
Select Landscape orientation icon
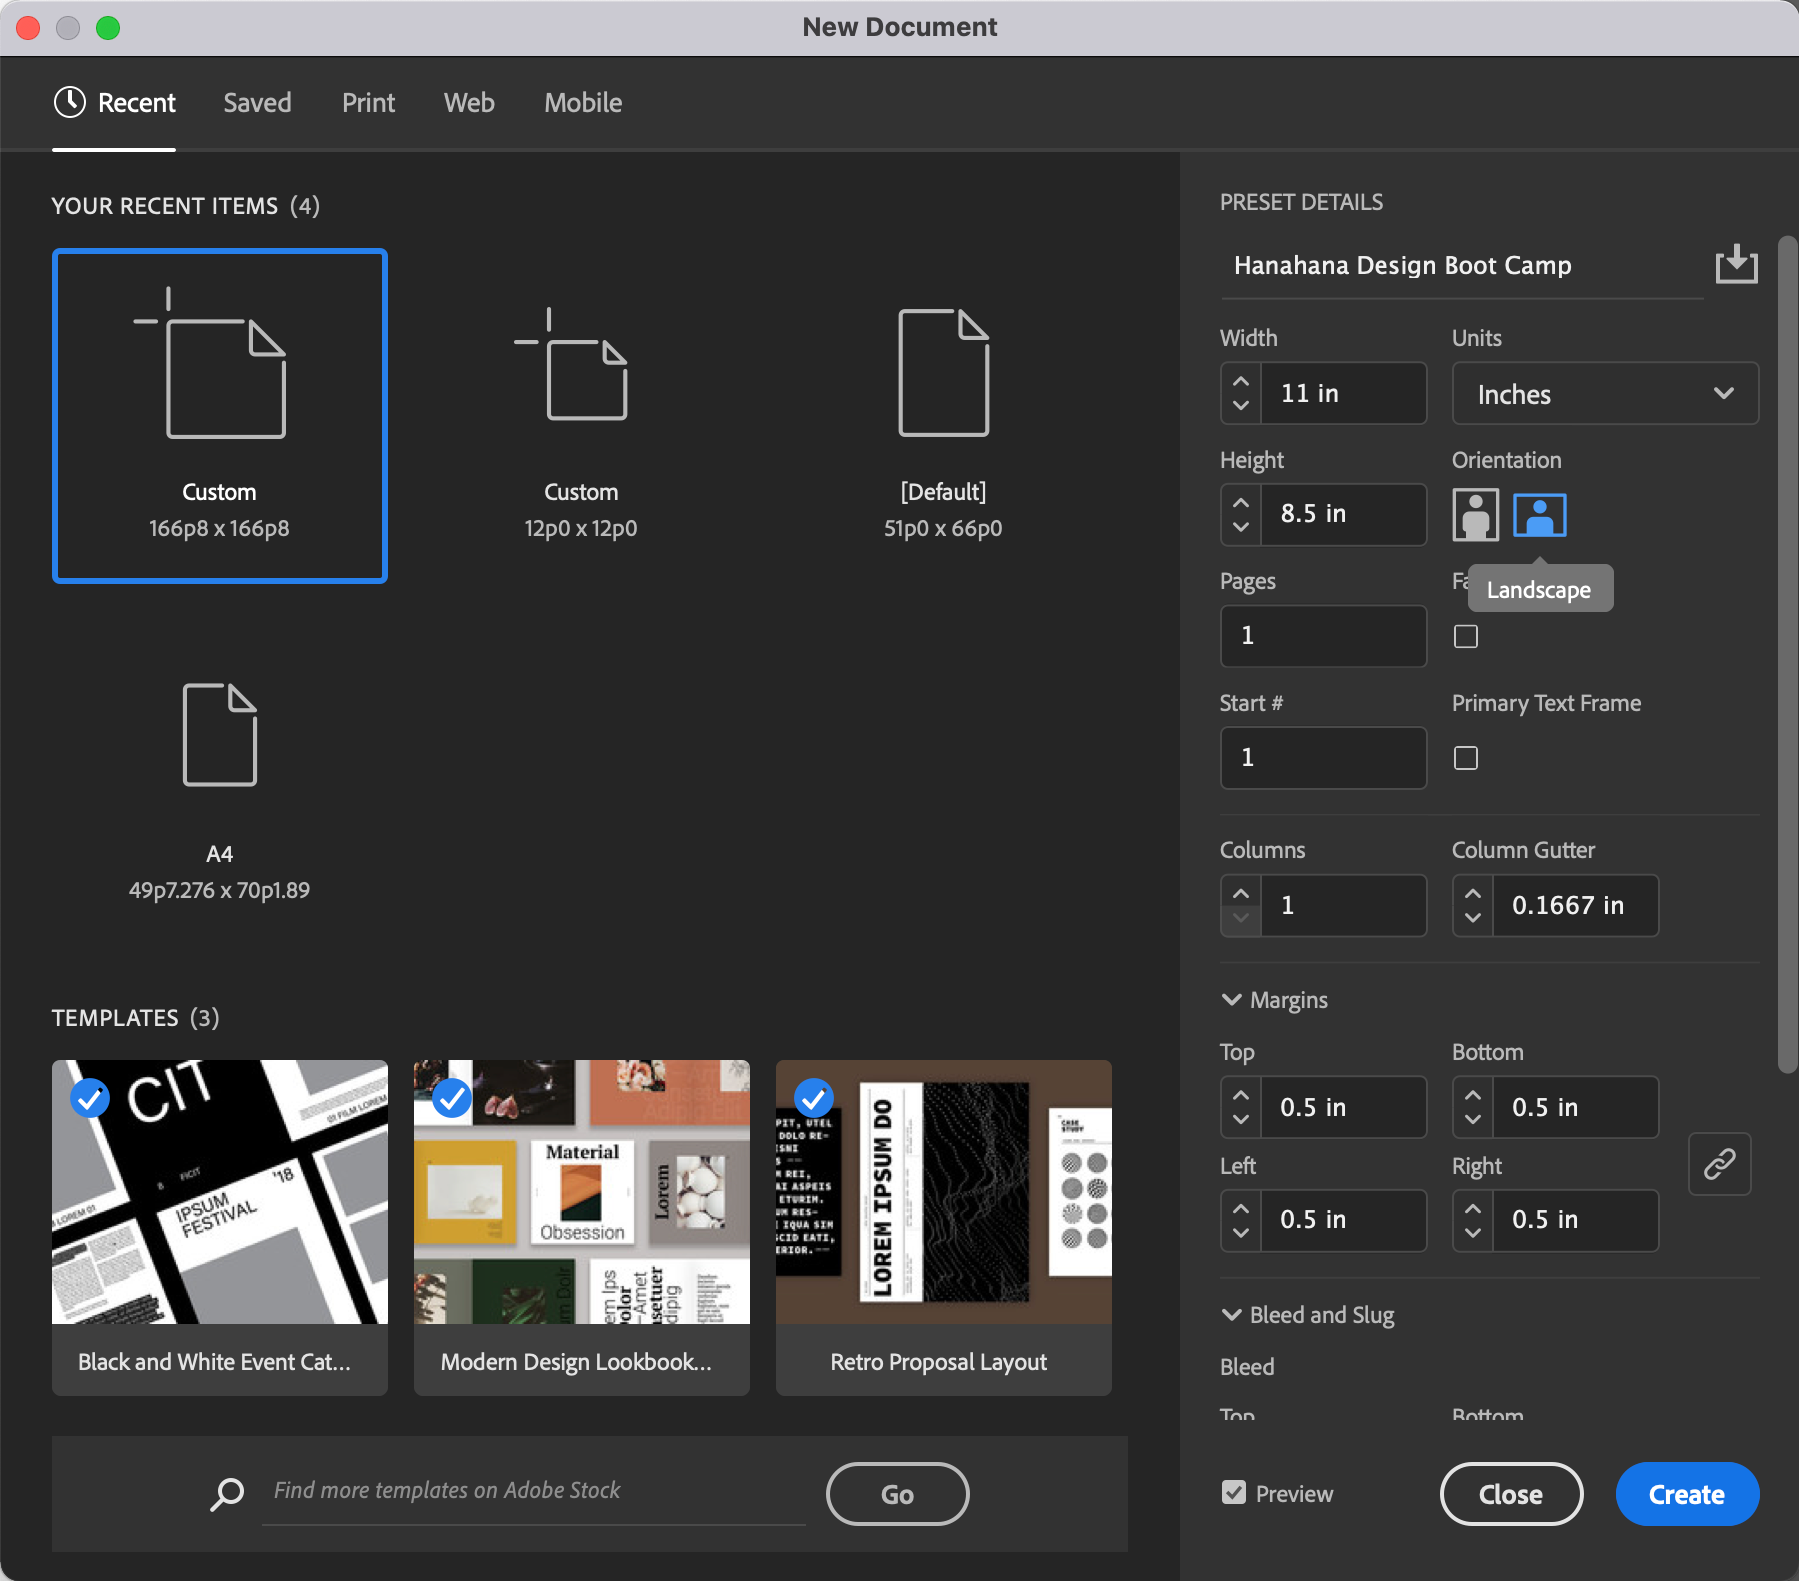1540,515
